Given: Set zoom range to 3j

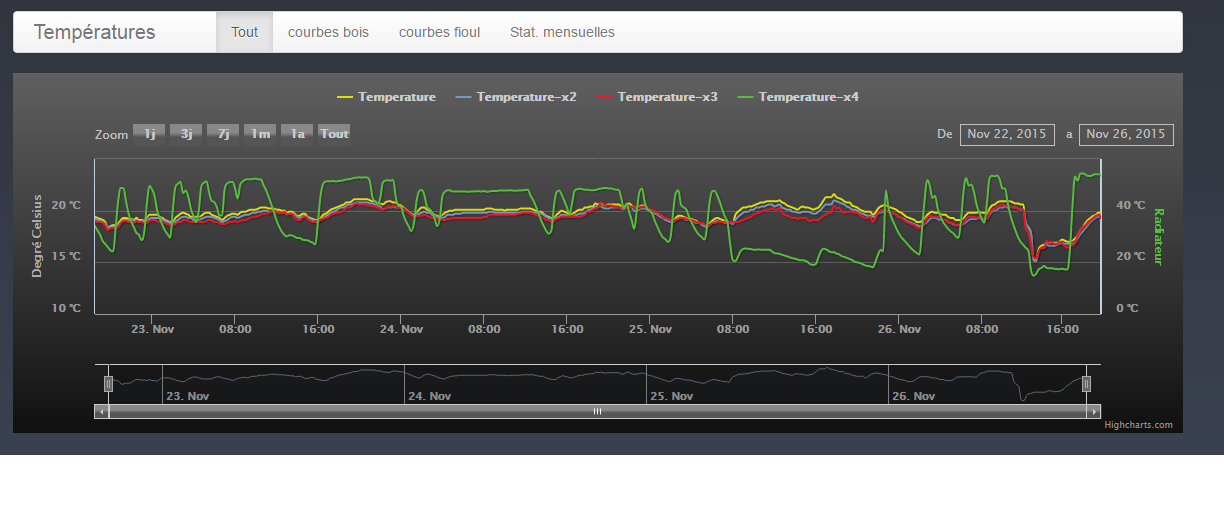Looking at the screenshot, I should (186, 134).
